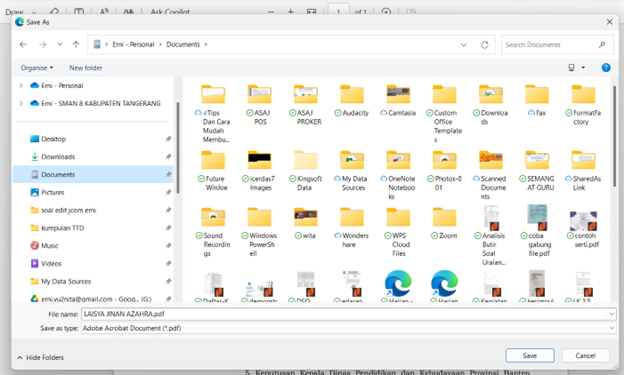Select the Future WinJoe folder
This screenshot has width=624, height=375.
(x=213, y=171)
